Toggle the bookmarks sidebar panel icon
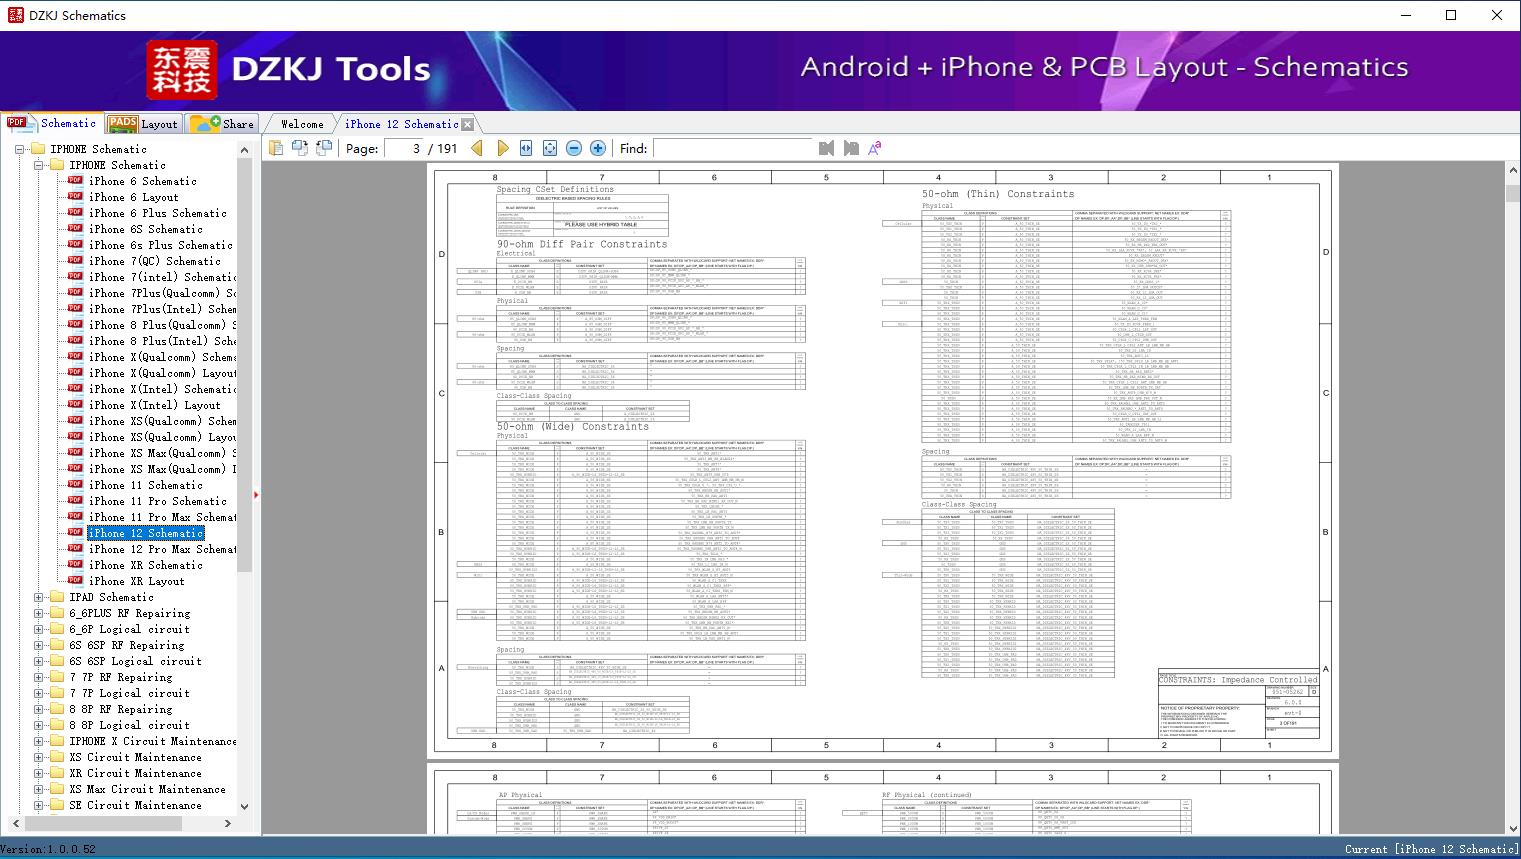This screenshot has height=859, width=1521. click(x=276, y=148)
